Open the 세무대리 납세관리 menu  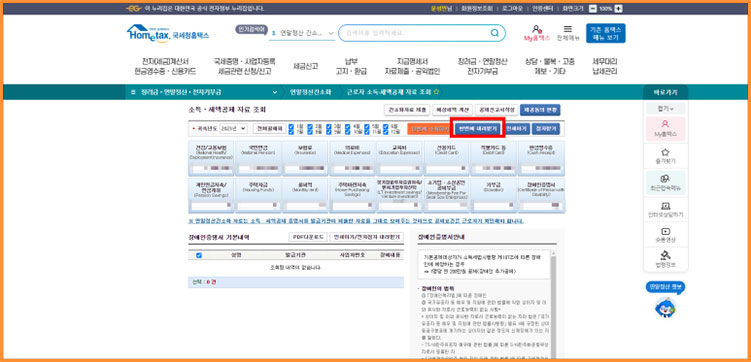pos(604,67)
